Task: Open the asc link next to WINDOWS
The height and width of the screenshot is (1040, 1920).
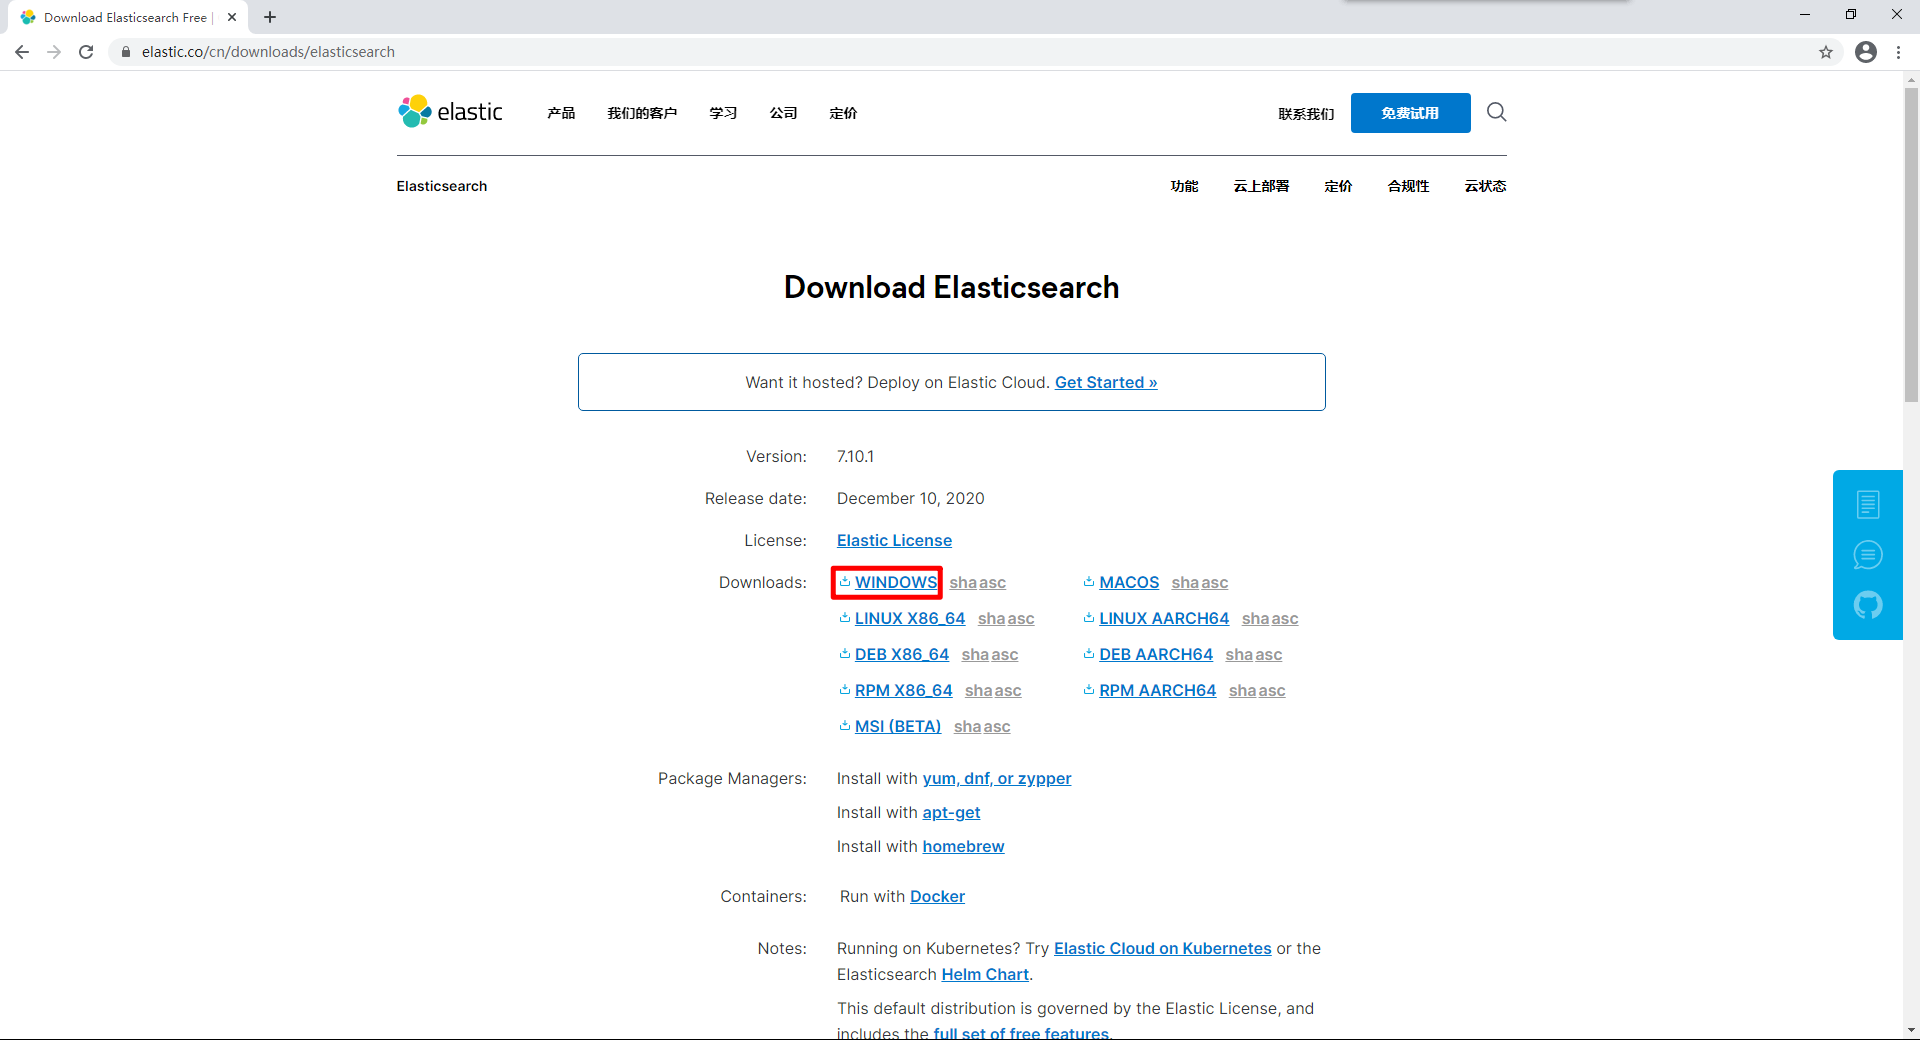Action: pos(992,582)
